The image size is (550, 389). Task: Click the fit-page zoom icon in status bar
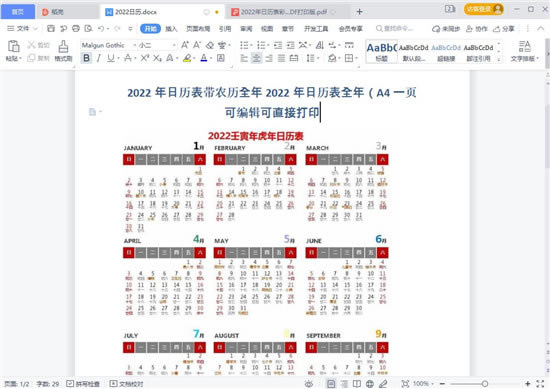point(405,384)
